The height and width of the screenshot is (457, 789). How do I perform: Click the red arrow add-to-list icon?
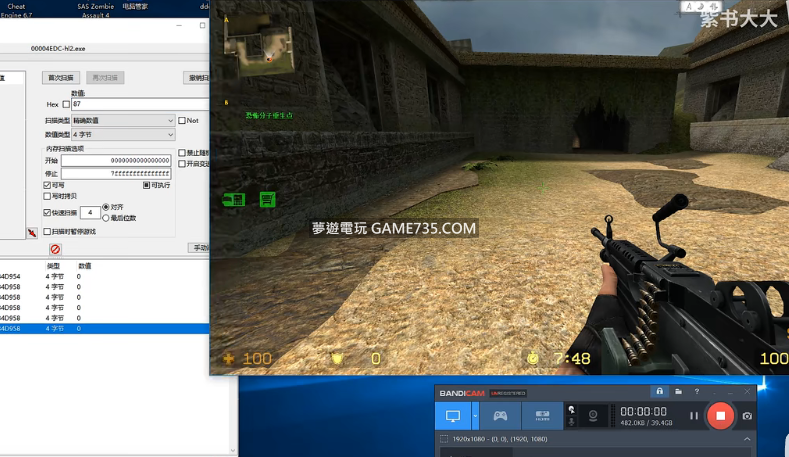pos(32,233)
